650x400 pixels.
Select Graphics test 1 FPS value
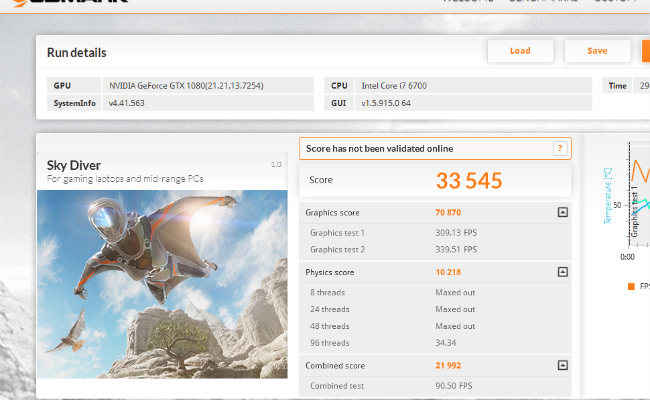tap(456, 233)
